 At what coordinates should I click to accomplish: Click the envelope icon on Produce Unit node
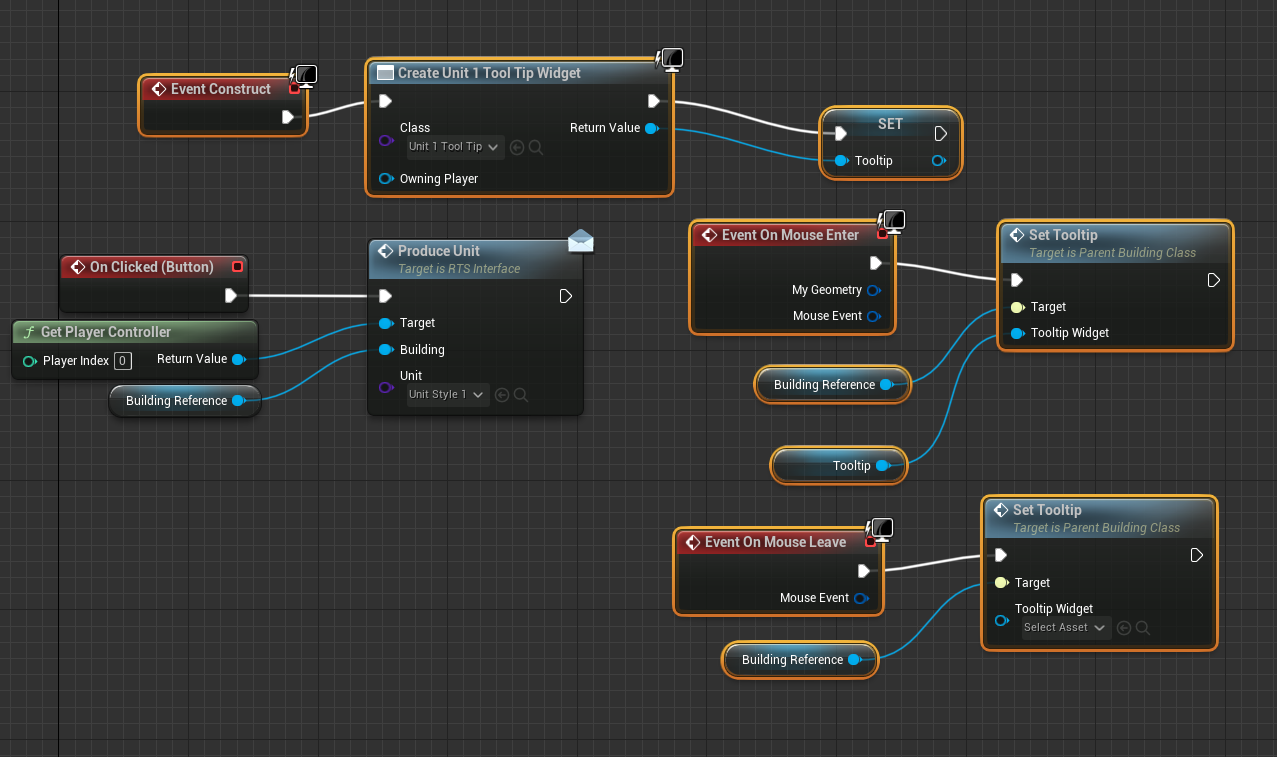point(581,241)
